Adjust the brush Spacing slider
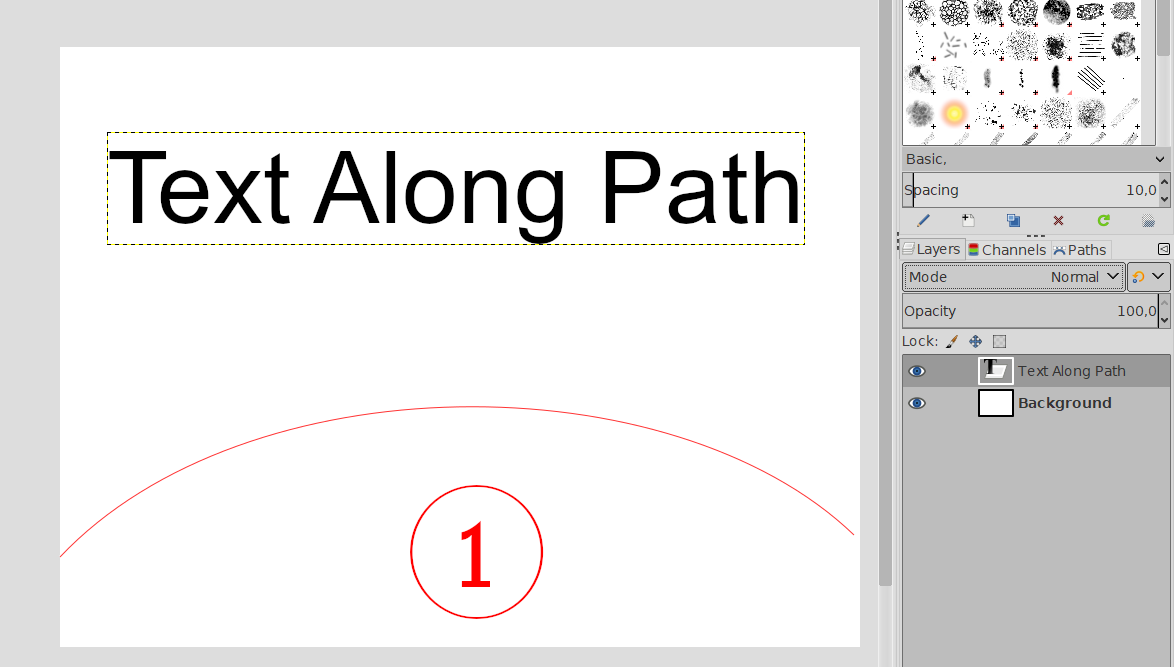 tap(1030, 190)
